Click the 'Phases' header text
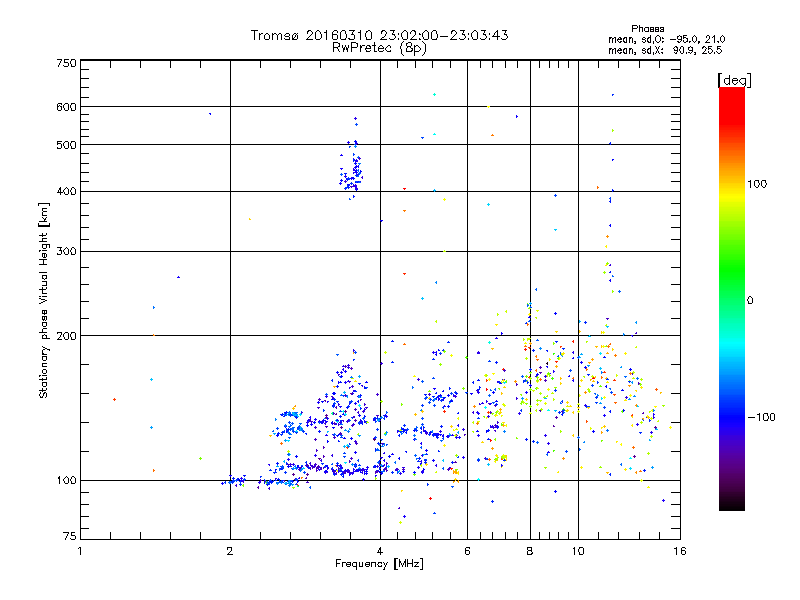The height and width of the screenshot is (600, 800). [647, 29]
